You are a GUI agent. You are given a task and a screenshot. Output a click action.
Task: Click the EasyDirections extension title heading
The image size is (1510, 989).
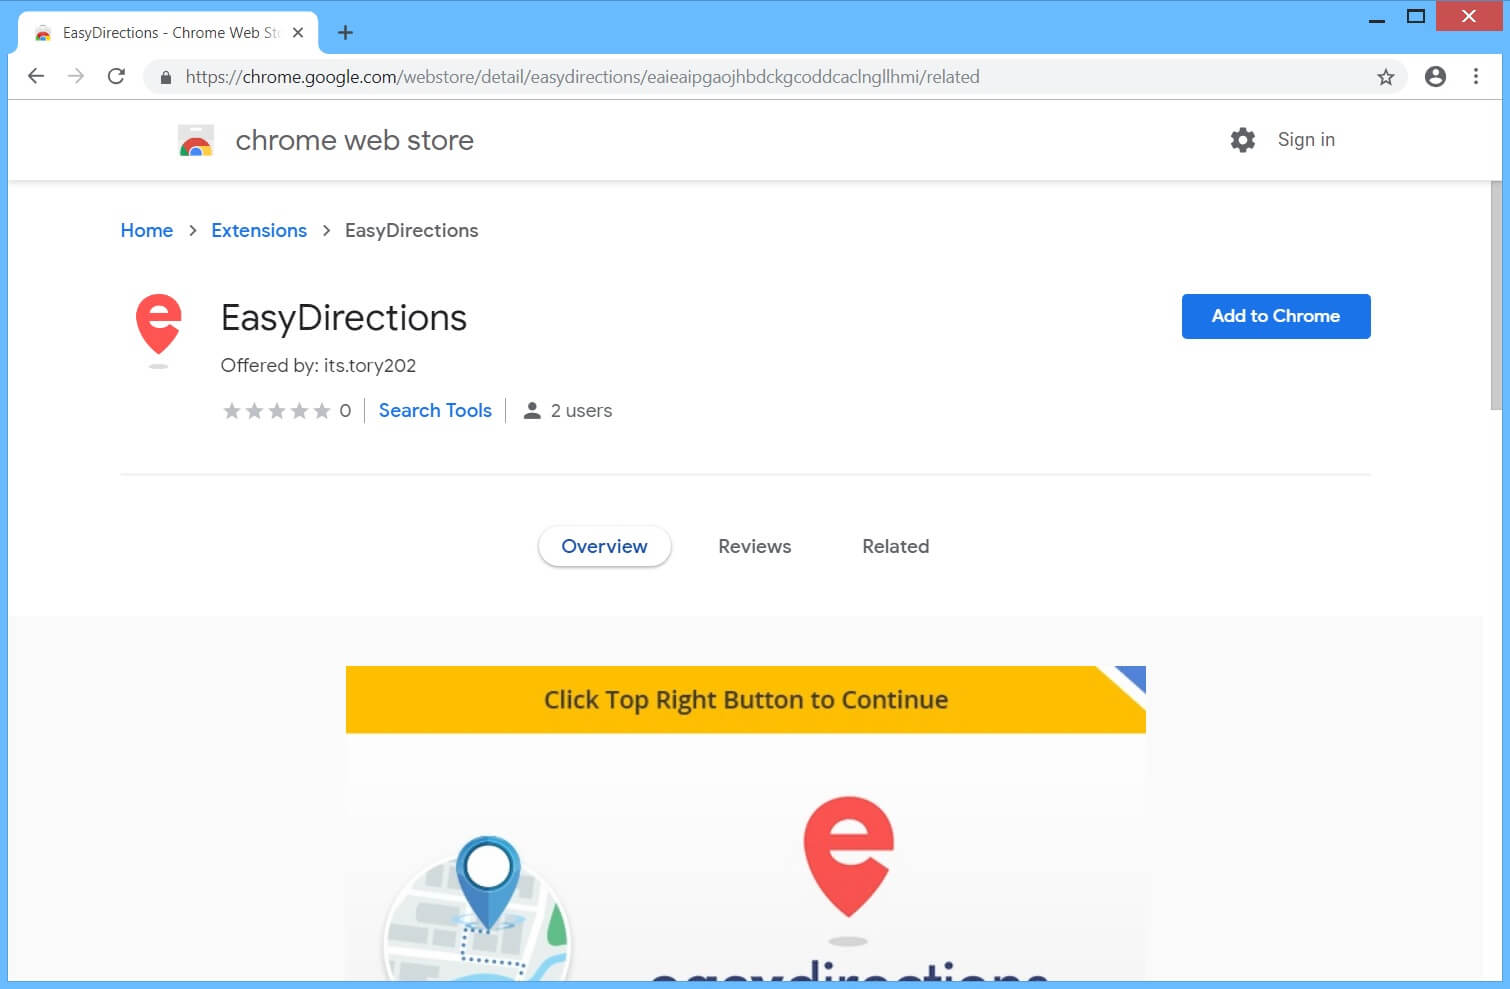pyautogui.click(x=344, y=317)
